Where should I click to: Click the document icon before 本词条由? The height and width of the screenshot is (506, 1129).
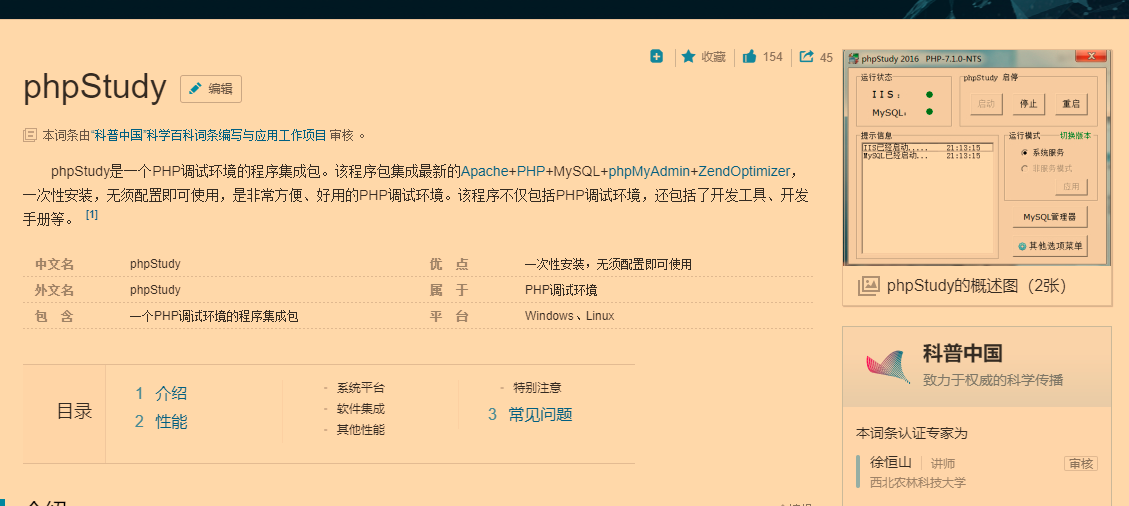click(x=30, y=135)
